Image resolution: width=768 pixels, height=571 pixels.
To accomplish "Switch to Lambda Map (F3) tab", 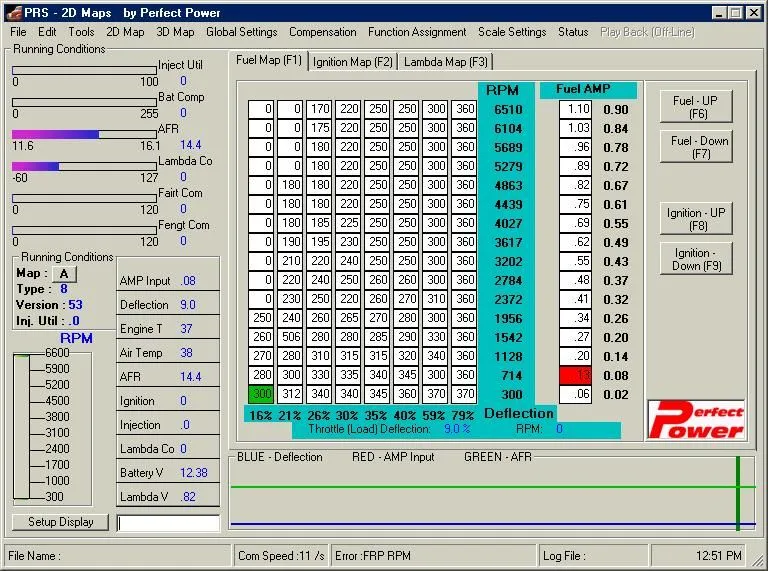I will coord(446,62).
